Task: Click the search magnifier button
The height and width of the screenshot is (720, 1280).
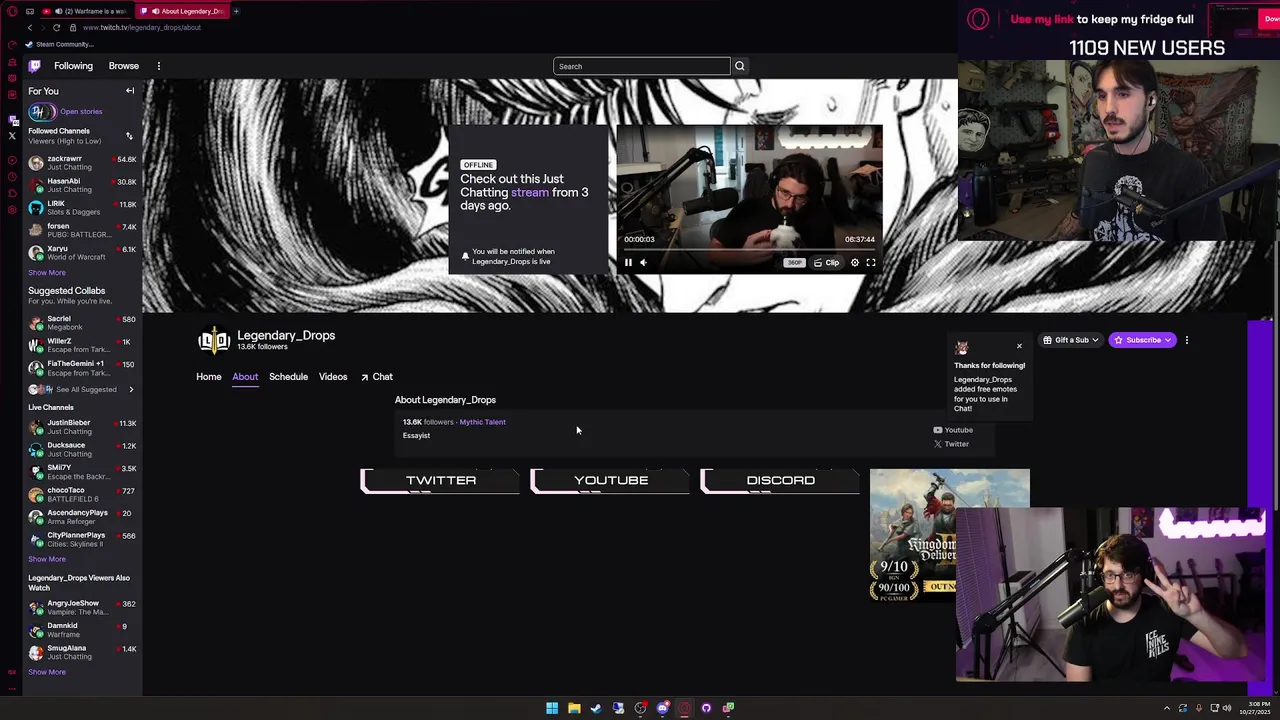Action: point(740,66)
